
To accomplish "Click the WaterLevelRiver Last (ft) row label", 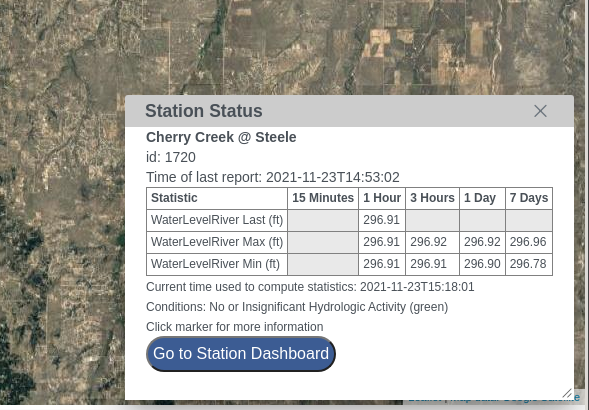I will click(217, 220).
